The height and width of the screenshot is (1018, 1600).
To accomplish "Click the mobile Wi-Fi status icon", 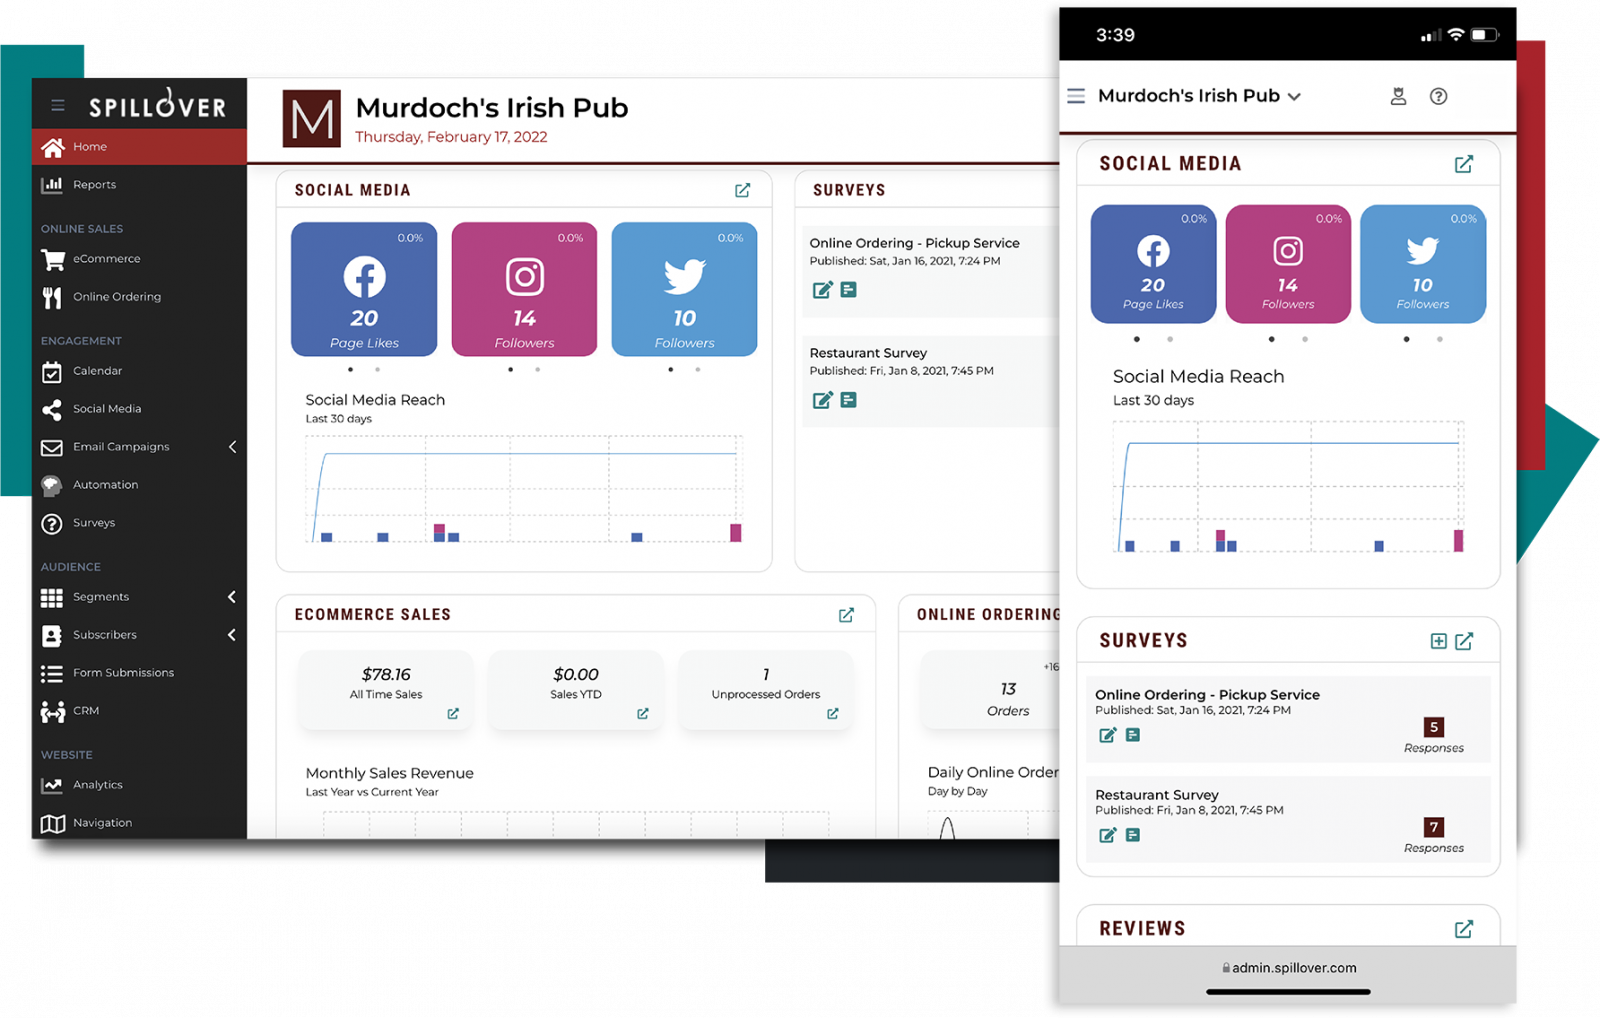I will pyautogui.click(x=1456, y=35).
